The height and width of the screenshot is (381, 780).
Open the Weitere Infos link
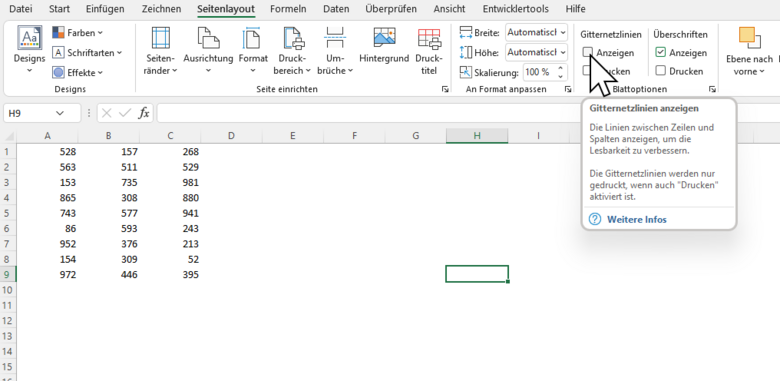click(x=636, y=219)
